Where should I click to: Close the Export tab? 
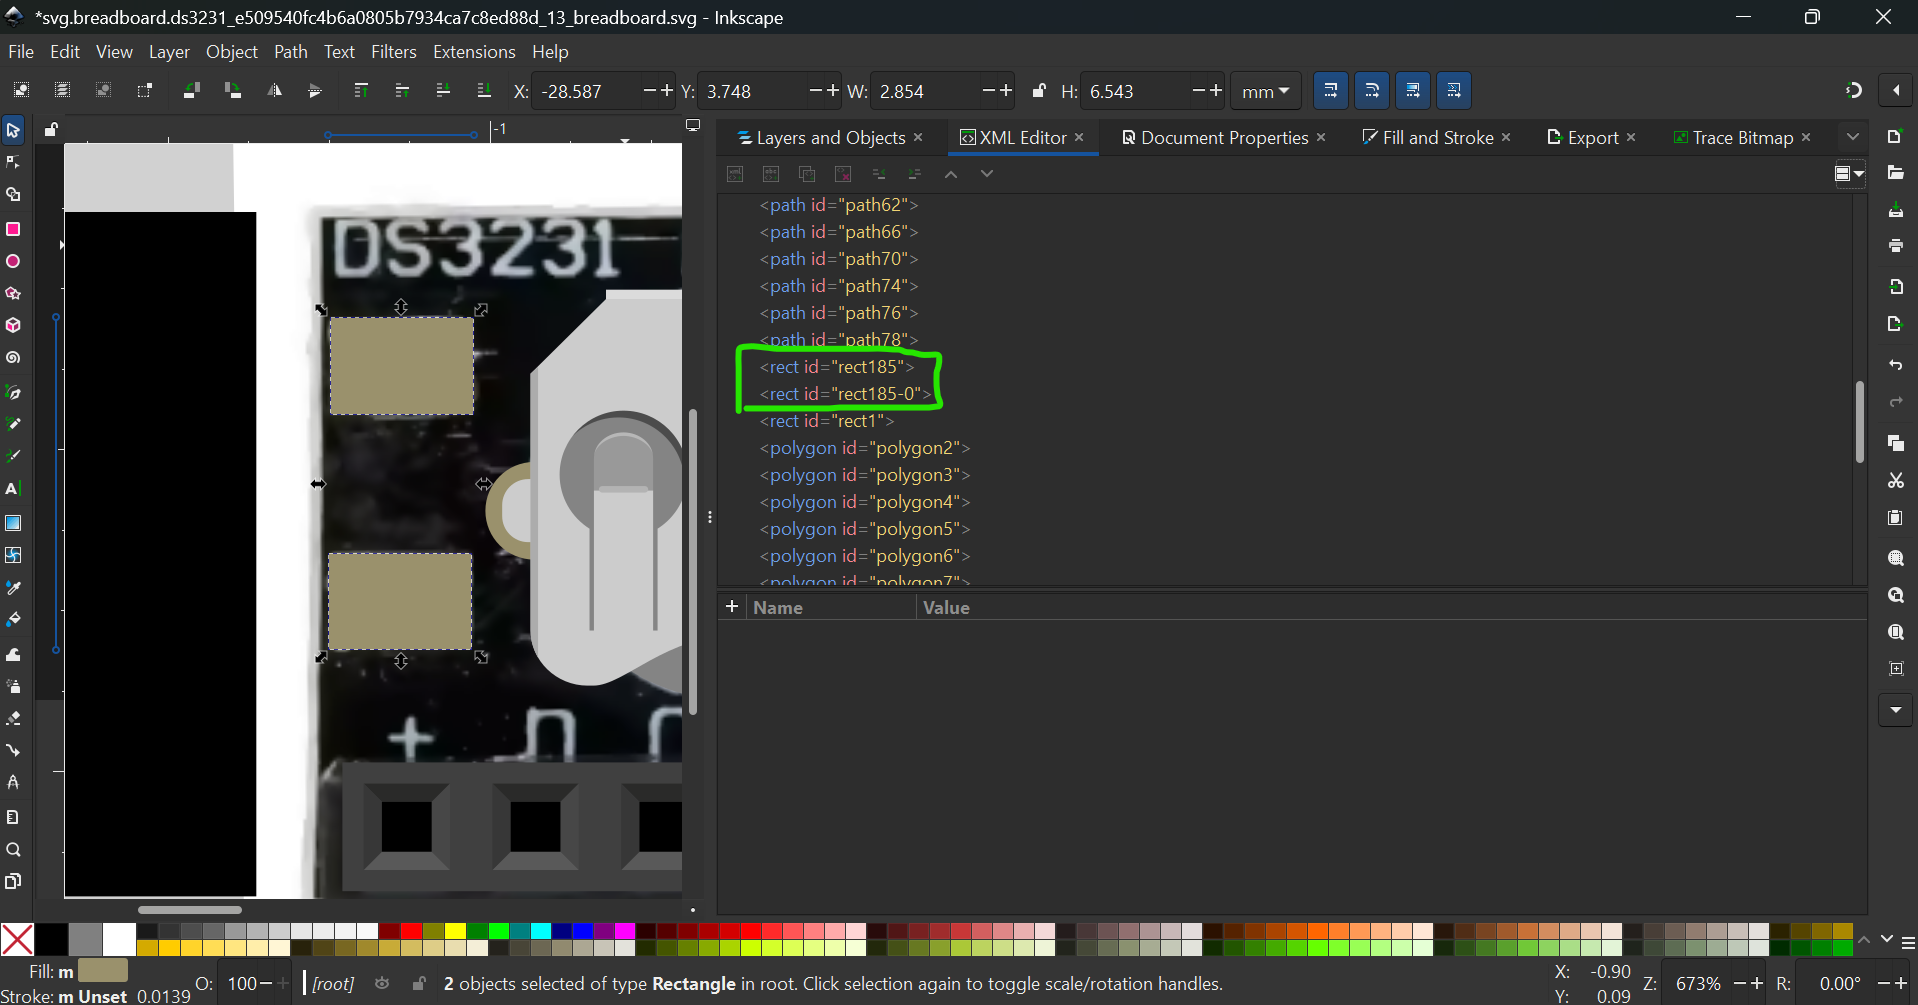1631,138
